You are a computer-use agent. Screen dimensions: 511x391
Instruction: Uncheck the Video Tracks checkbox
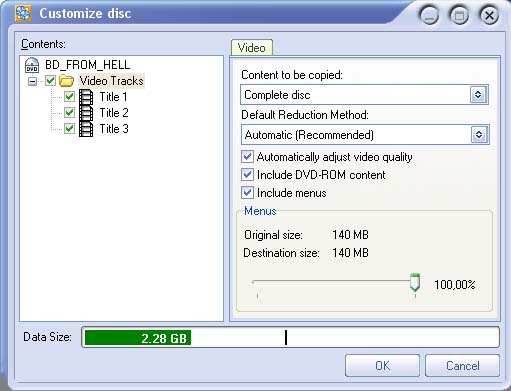(51, 81)
